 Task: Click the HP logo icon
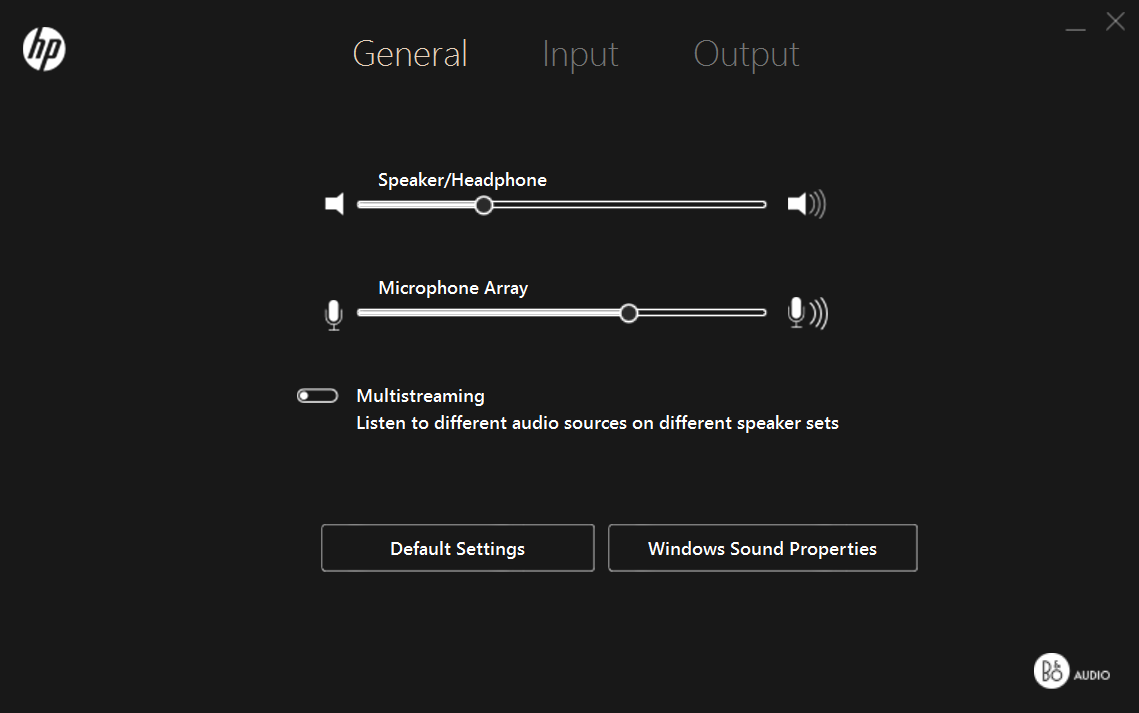click(44, 49)
